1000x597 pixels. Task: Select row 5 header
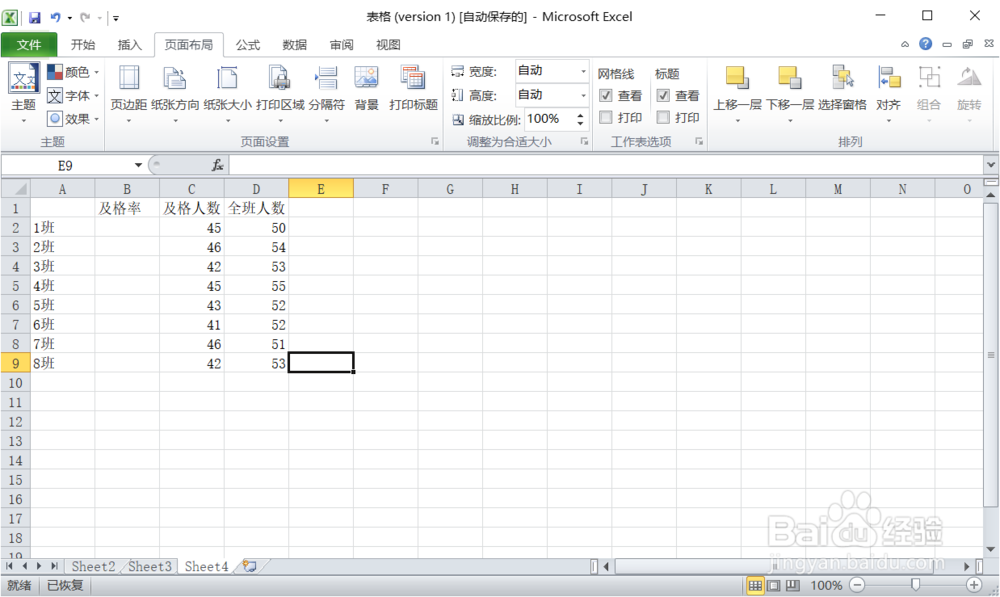click(15, 286)
